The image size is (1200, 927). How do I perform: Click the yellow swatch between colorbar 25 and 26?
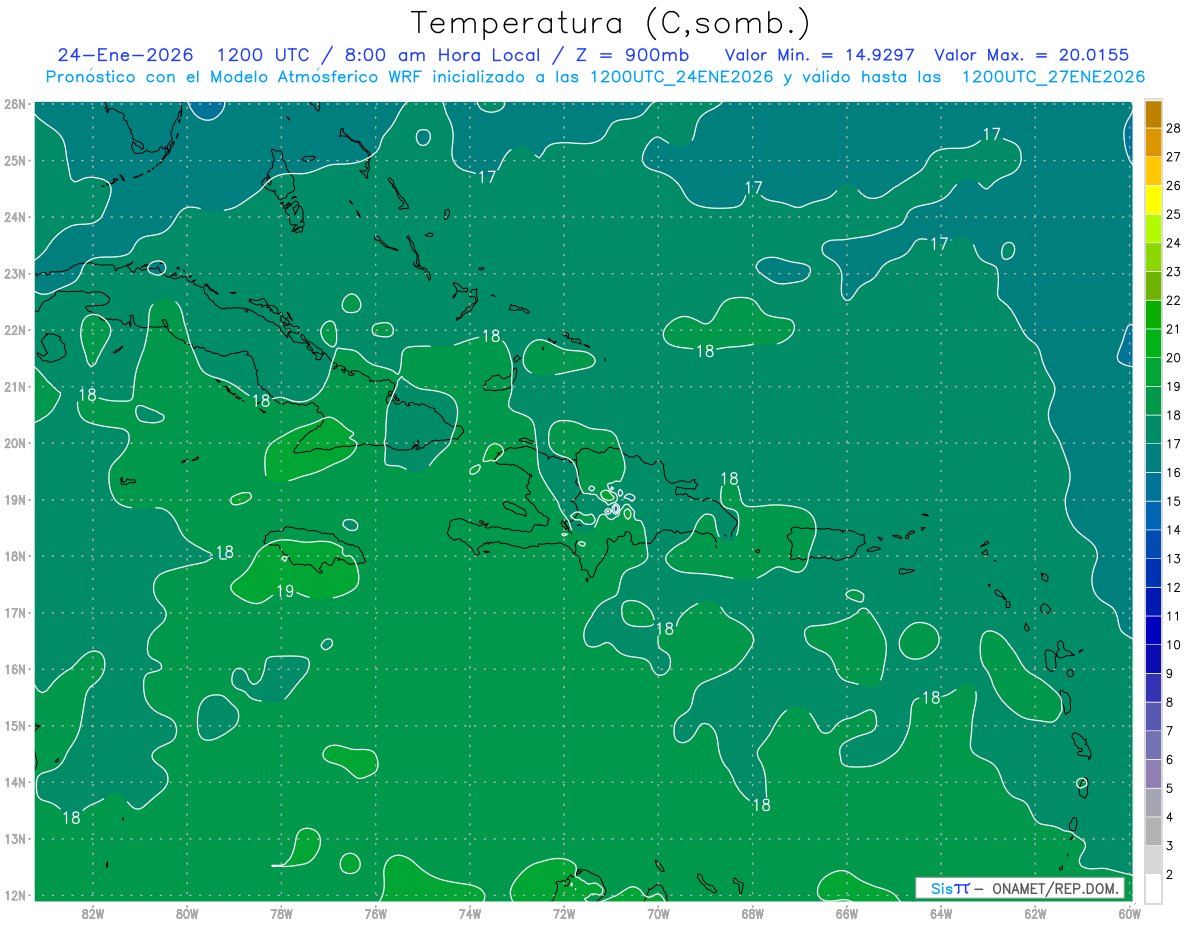pos(1153,200)
